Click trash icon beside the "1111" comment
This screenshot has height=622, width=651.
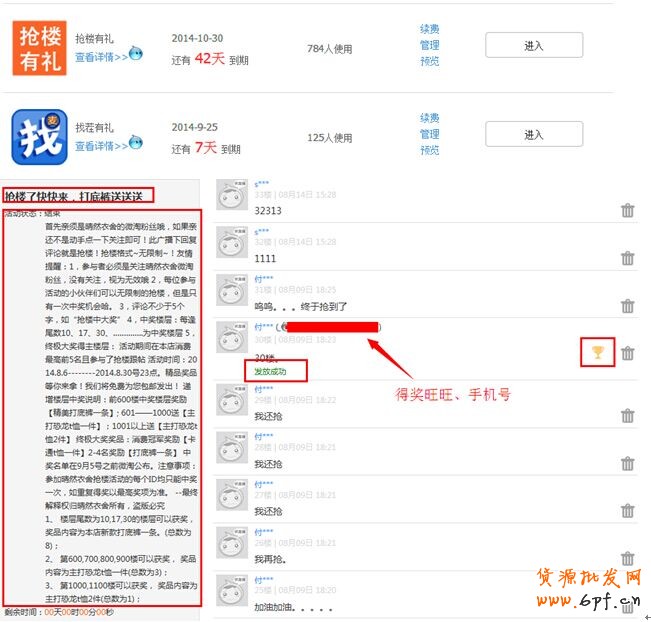click(x=627, y=258)
